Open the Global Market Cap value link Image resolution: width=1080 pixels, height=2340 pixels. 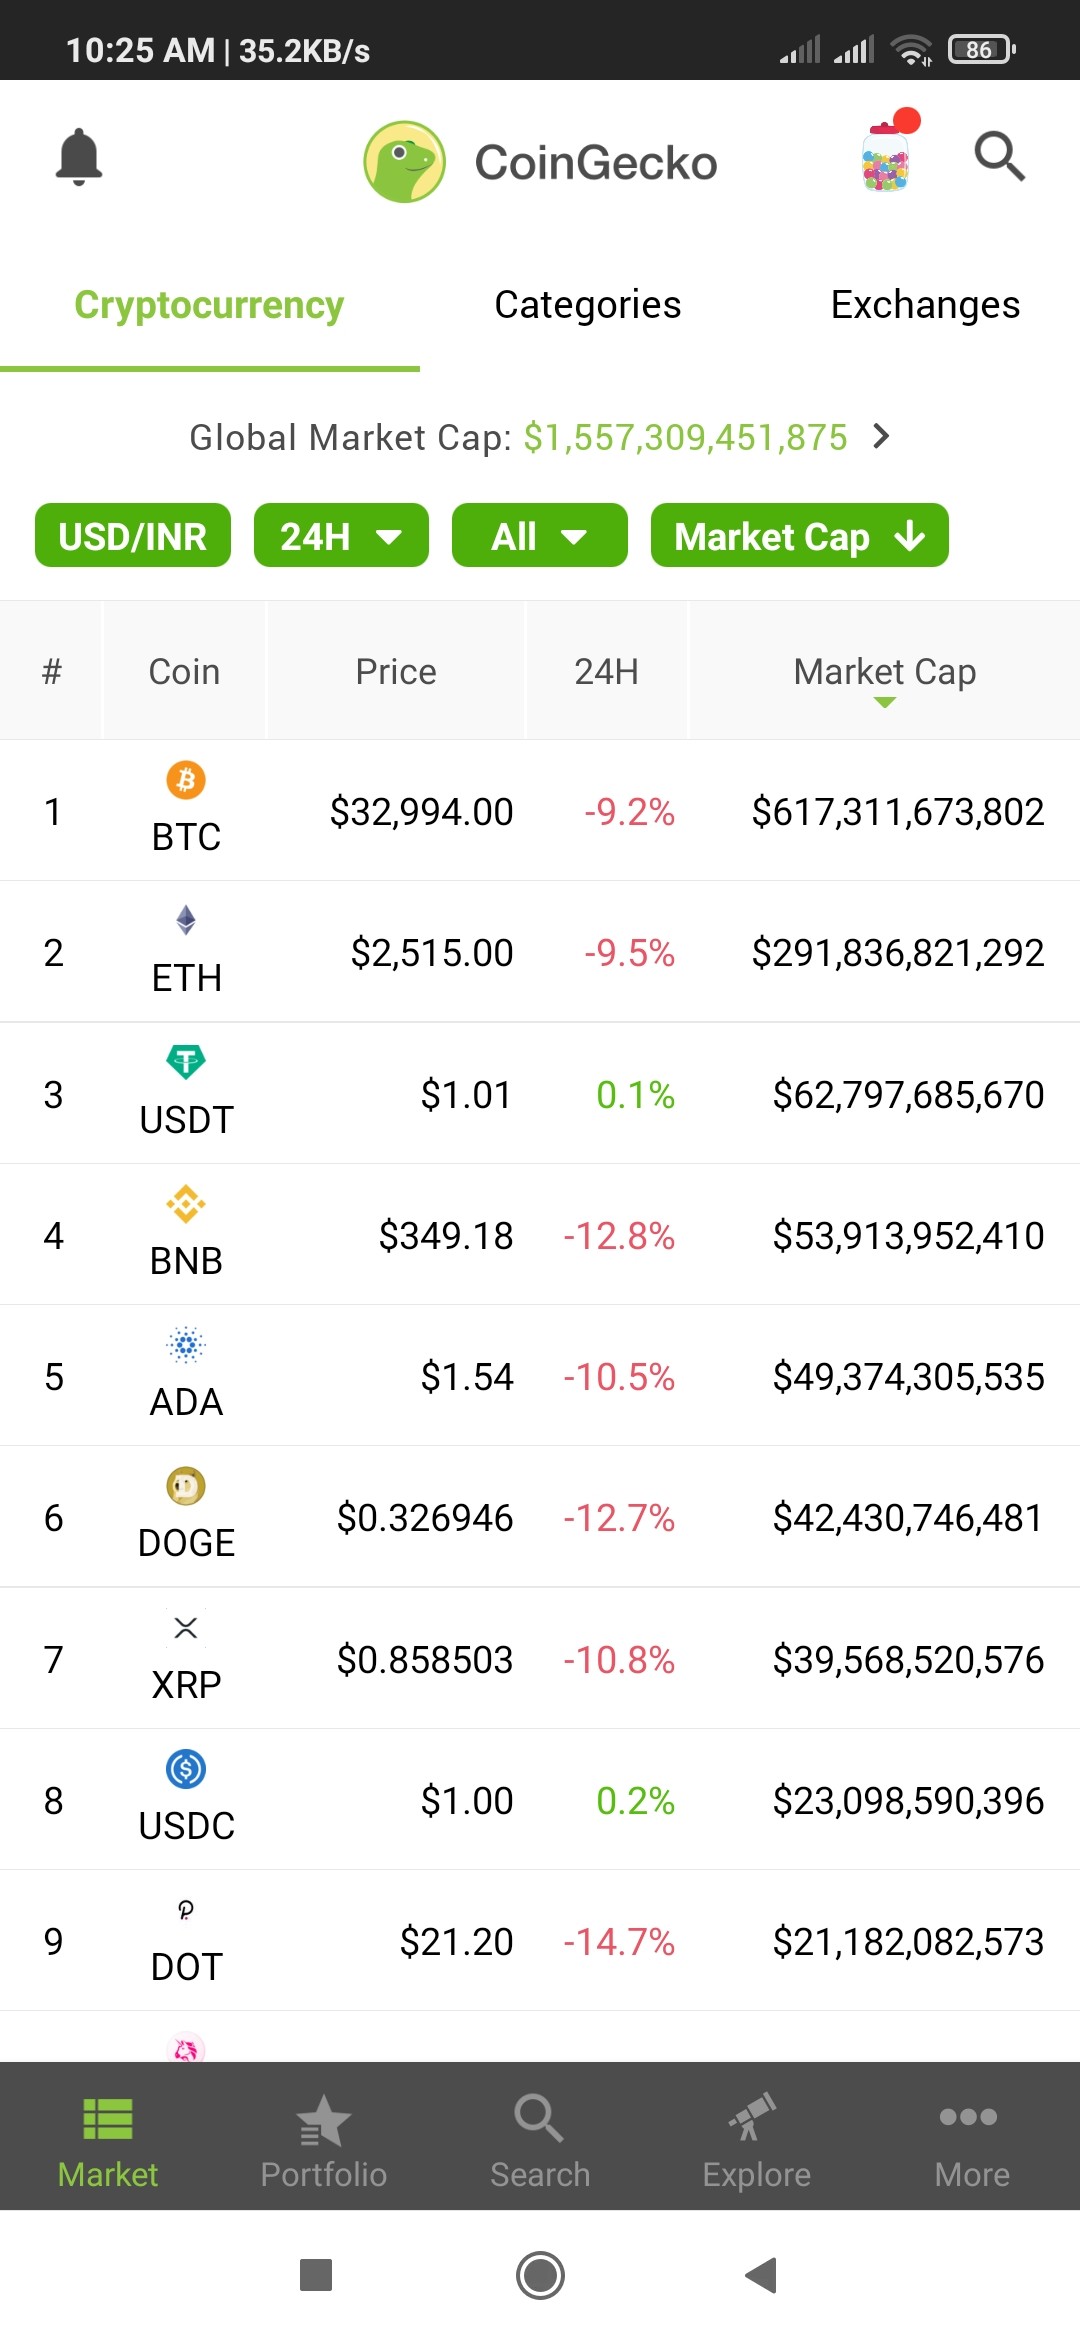pyautogui.click(x=686, y=438)
